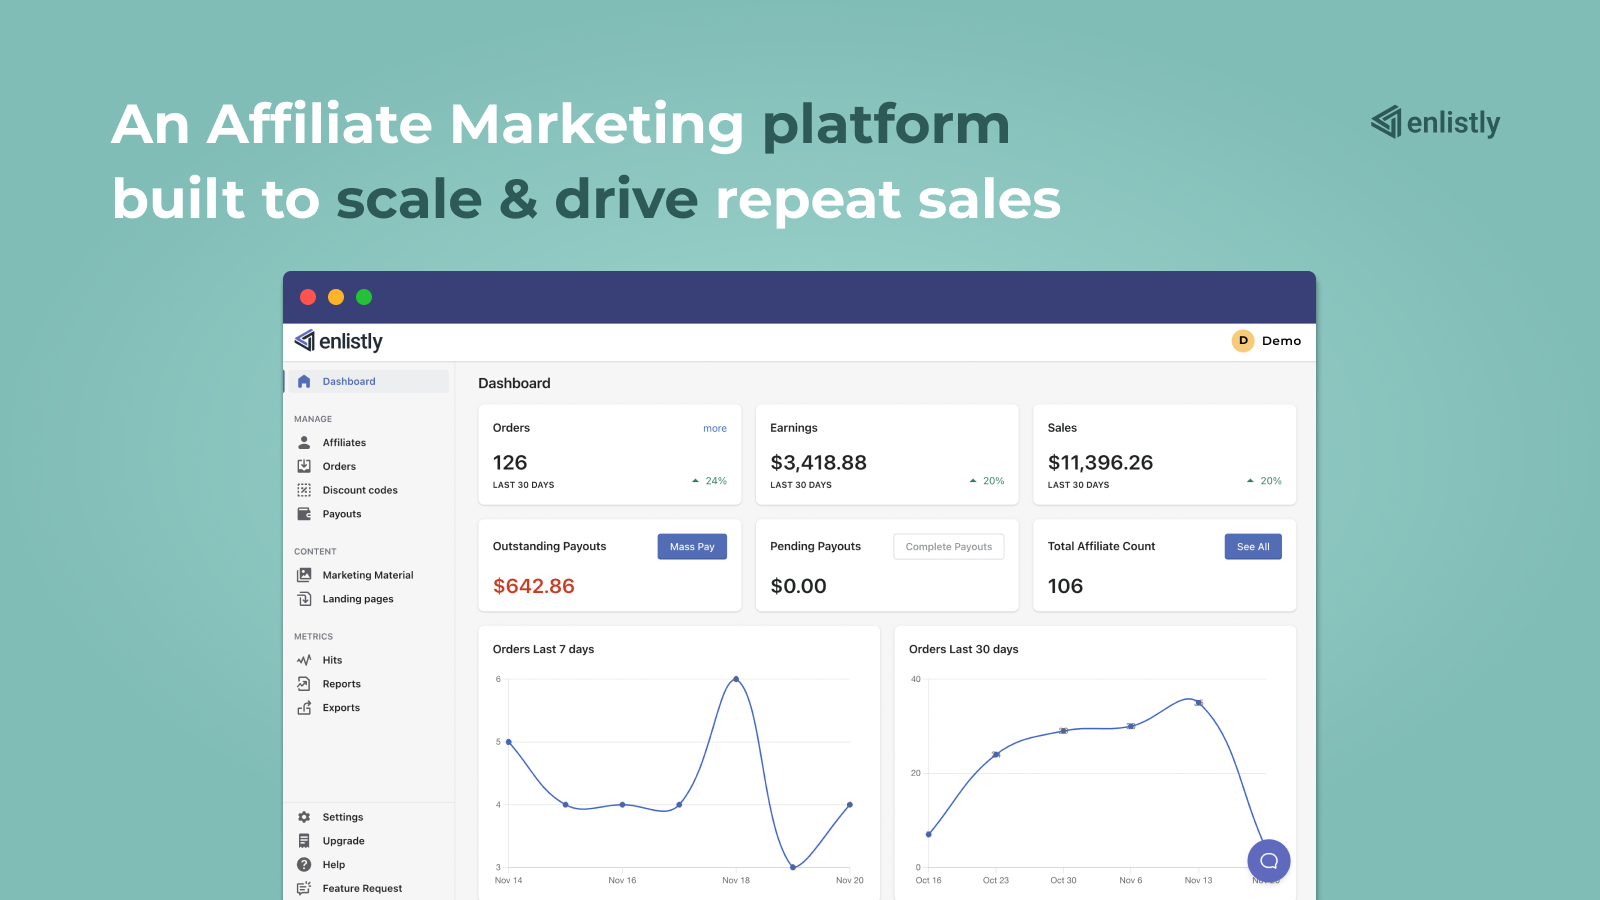Click the Reports icon in sidebar
Screen dimensions: 1600x900
[x=304, y=684]
